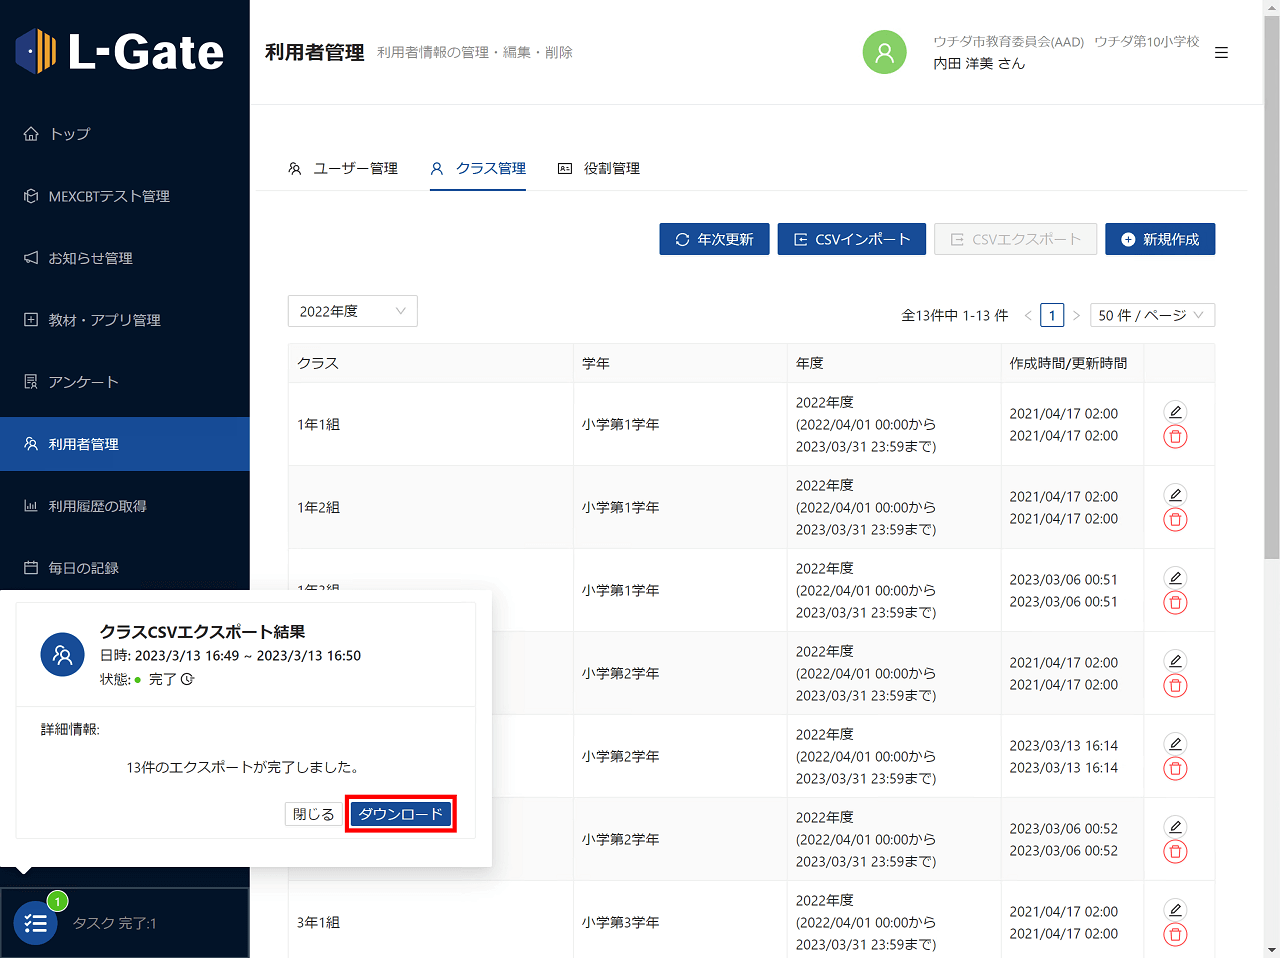Switch to the クラス管理 tab

(x=478, y=168)
